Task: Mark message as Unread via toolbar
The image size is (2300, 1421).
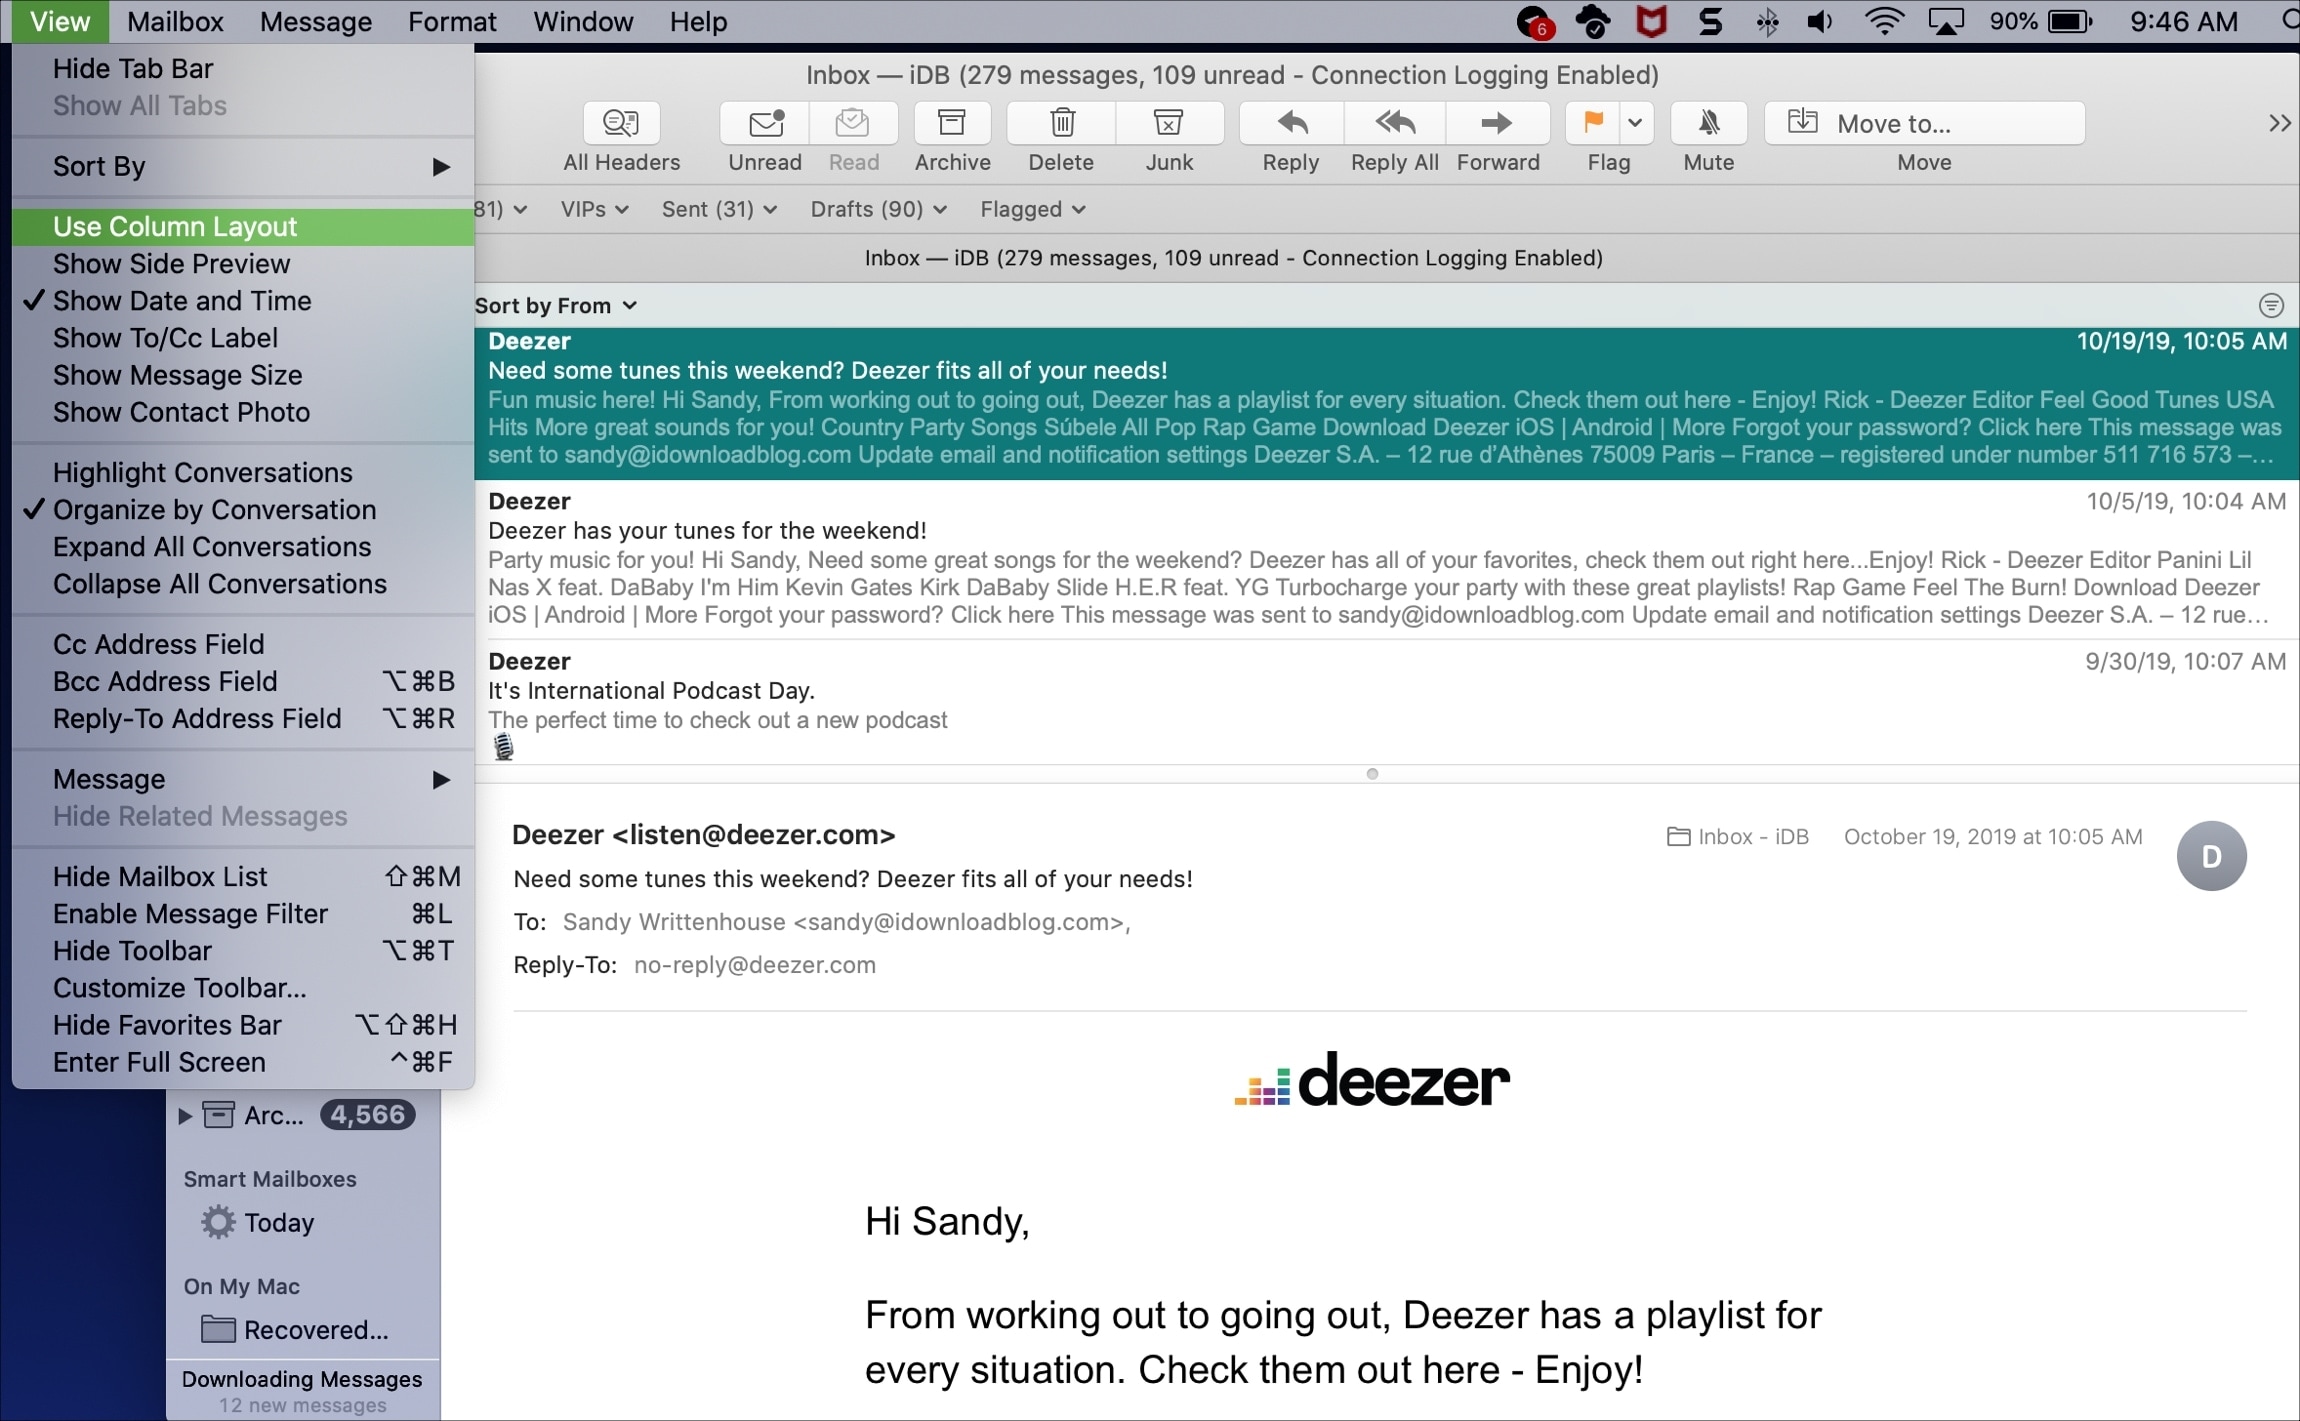Action: tap(765, 123)
